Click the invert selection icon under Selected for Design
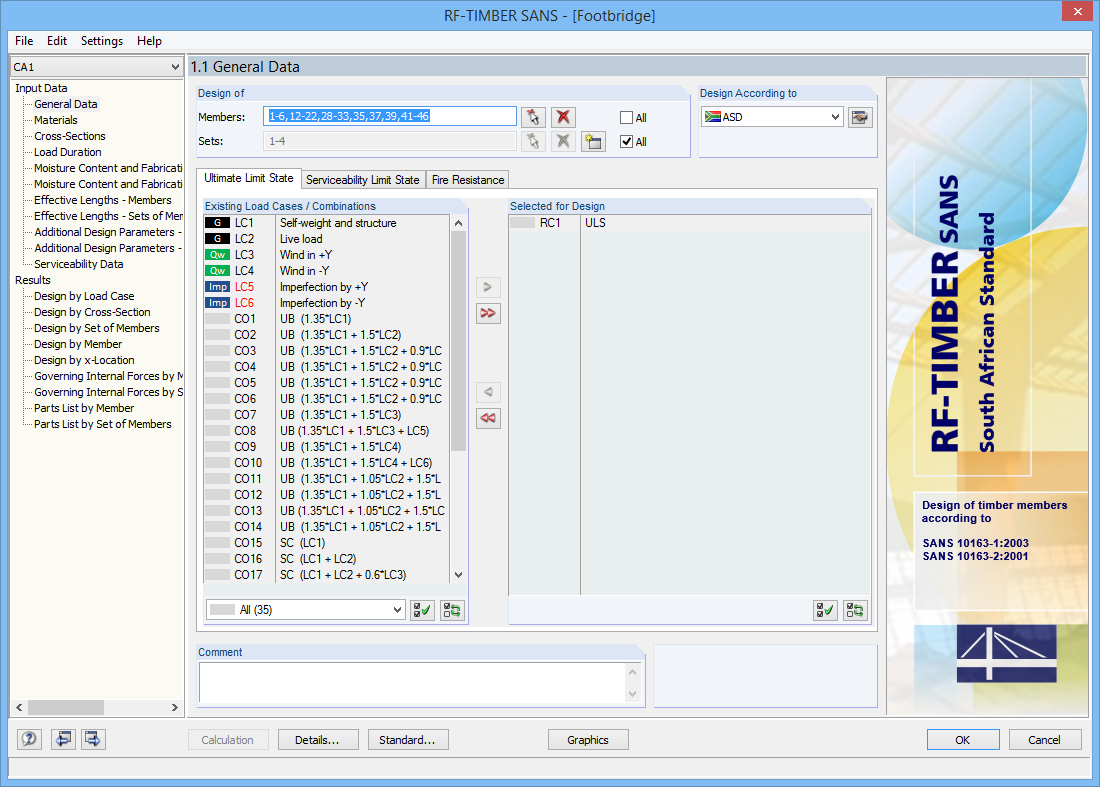Screen dimensions: 1100x787 coord(855,609)
